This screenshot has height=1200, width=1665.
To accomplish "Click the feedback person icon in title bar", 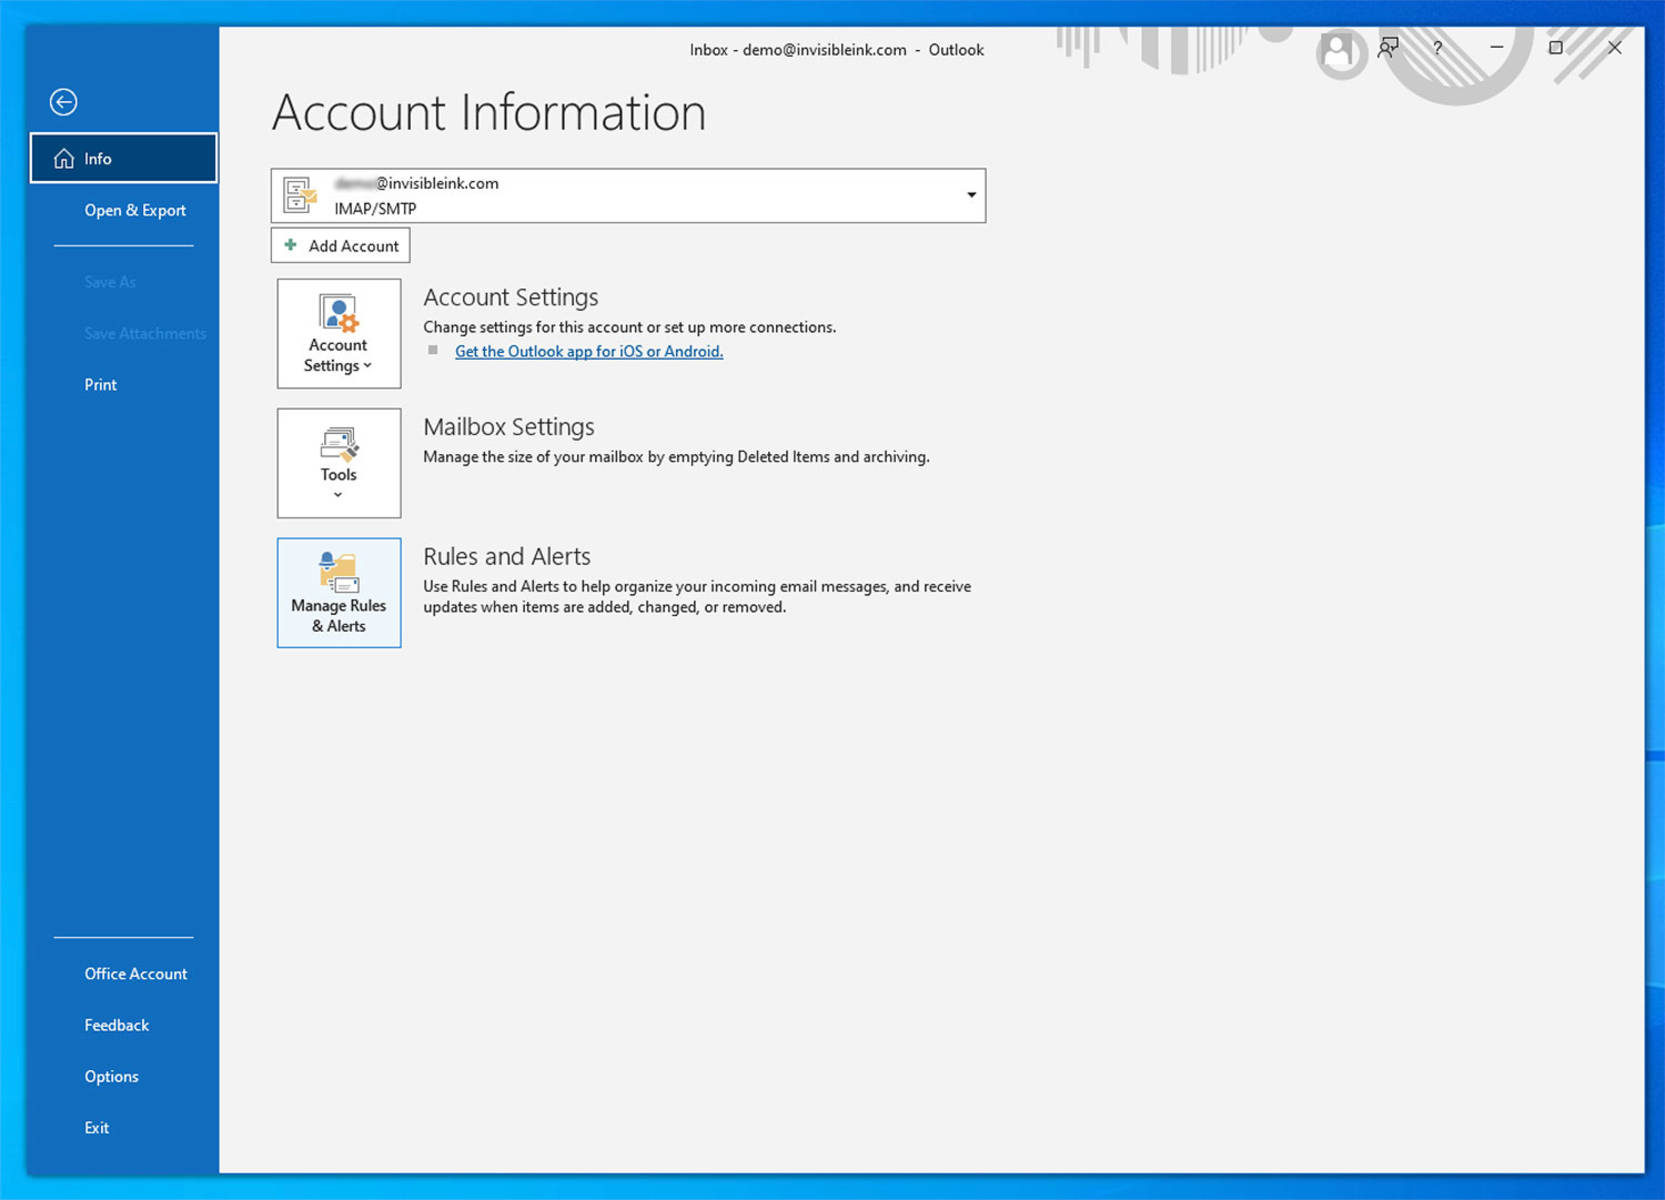I will click(1388, 48).
